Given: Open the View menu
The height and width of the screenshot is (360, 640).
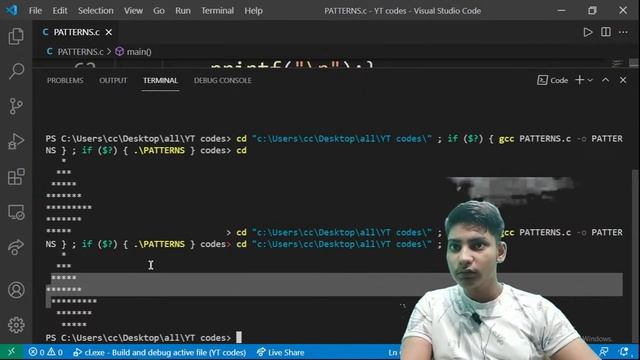Looking at the screenshot, I should [133, 11].
